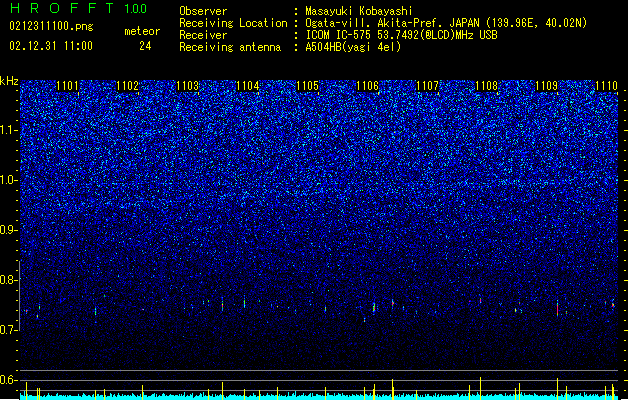The image size is (629, 400).
Task: Click the 1105 time marker
Action: tap(307, 86)
